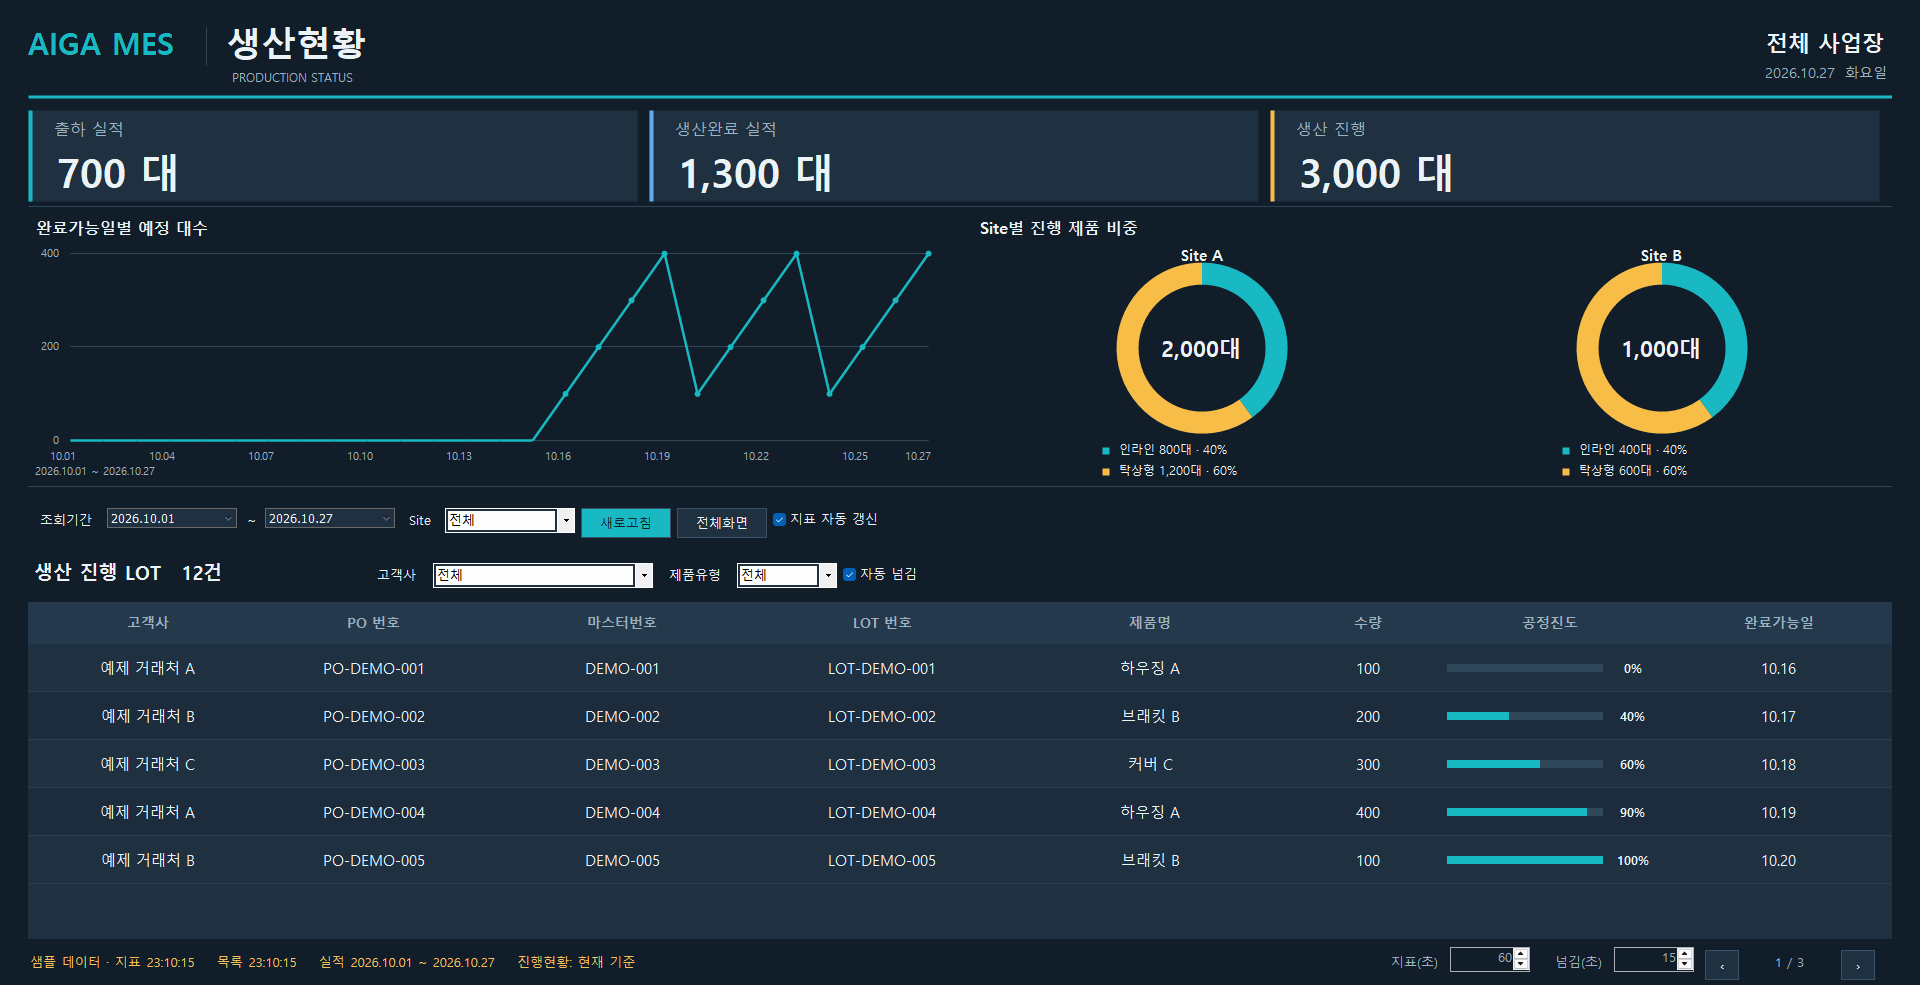Uncheck the 자동 넘김 checkbox
The image size is (1920, 985).
tap(850, 574)
